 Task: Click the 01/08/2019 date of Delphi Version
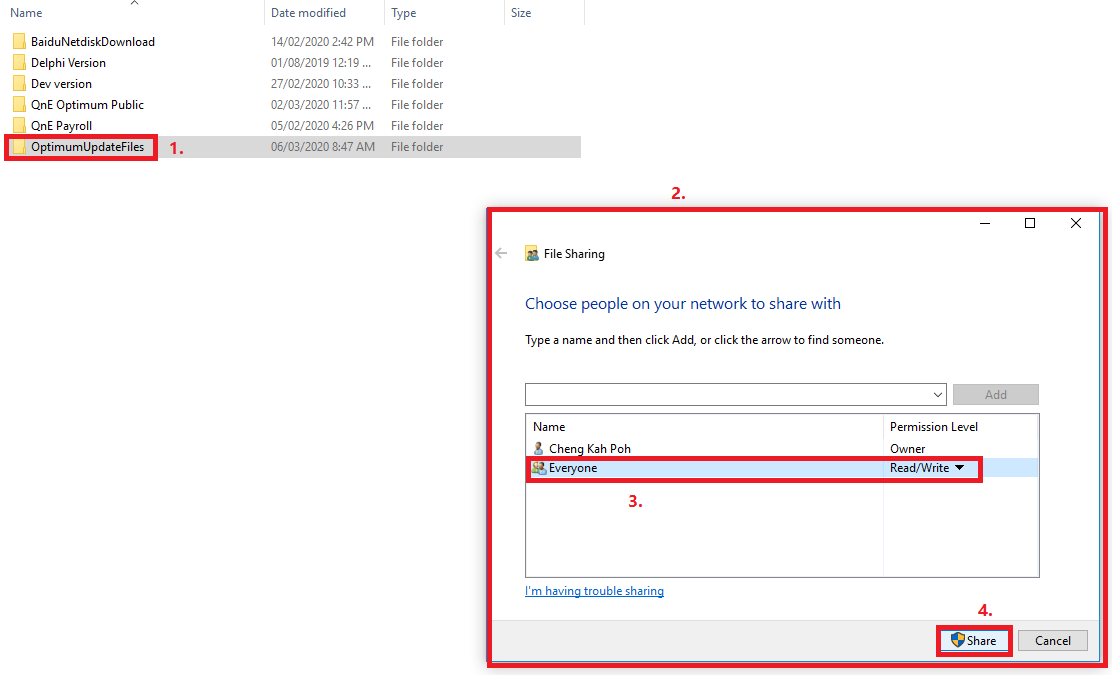[321, 62]
